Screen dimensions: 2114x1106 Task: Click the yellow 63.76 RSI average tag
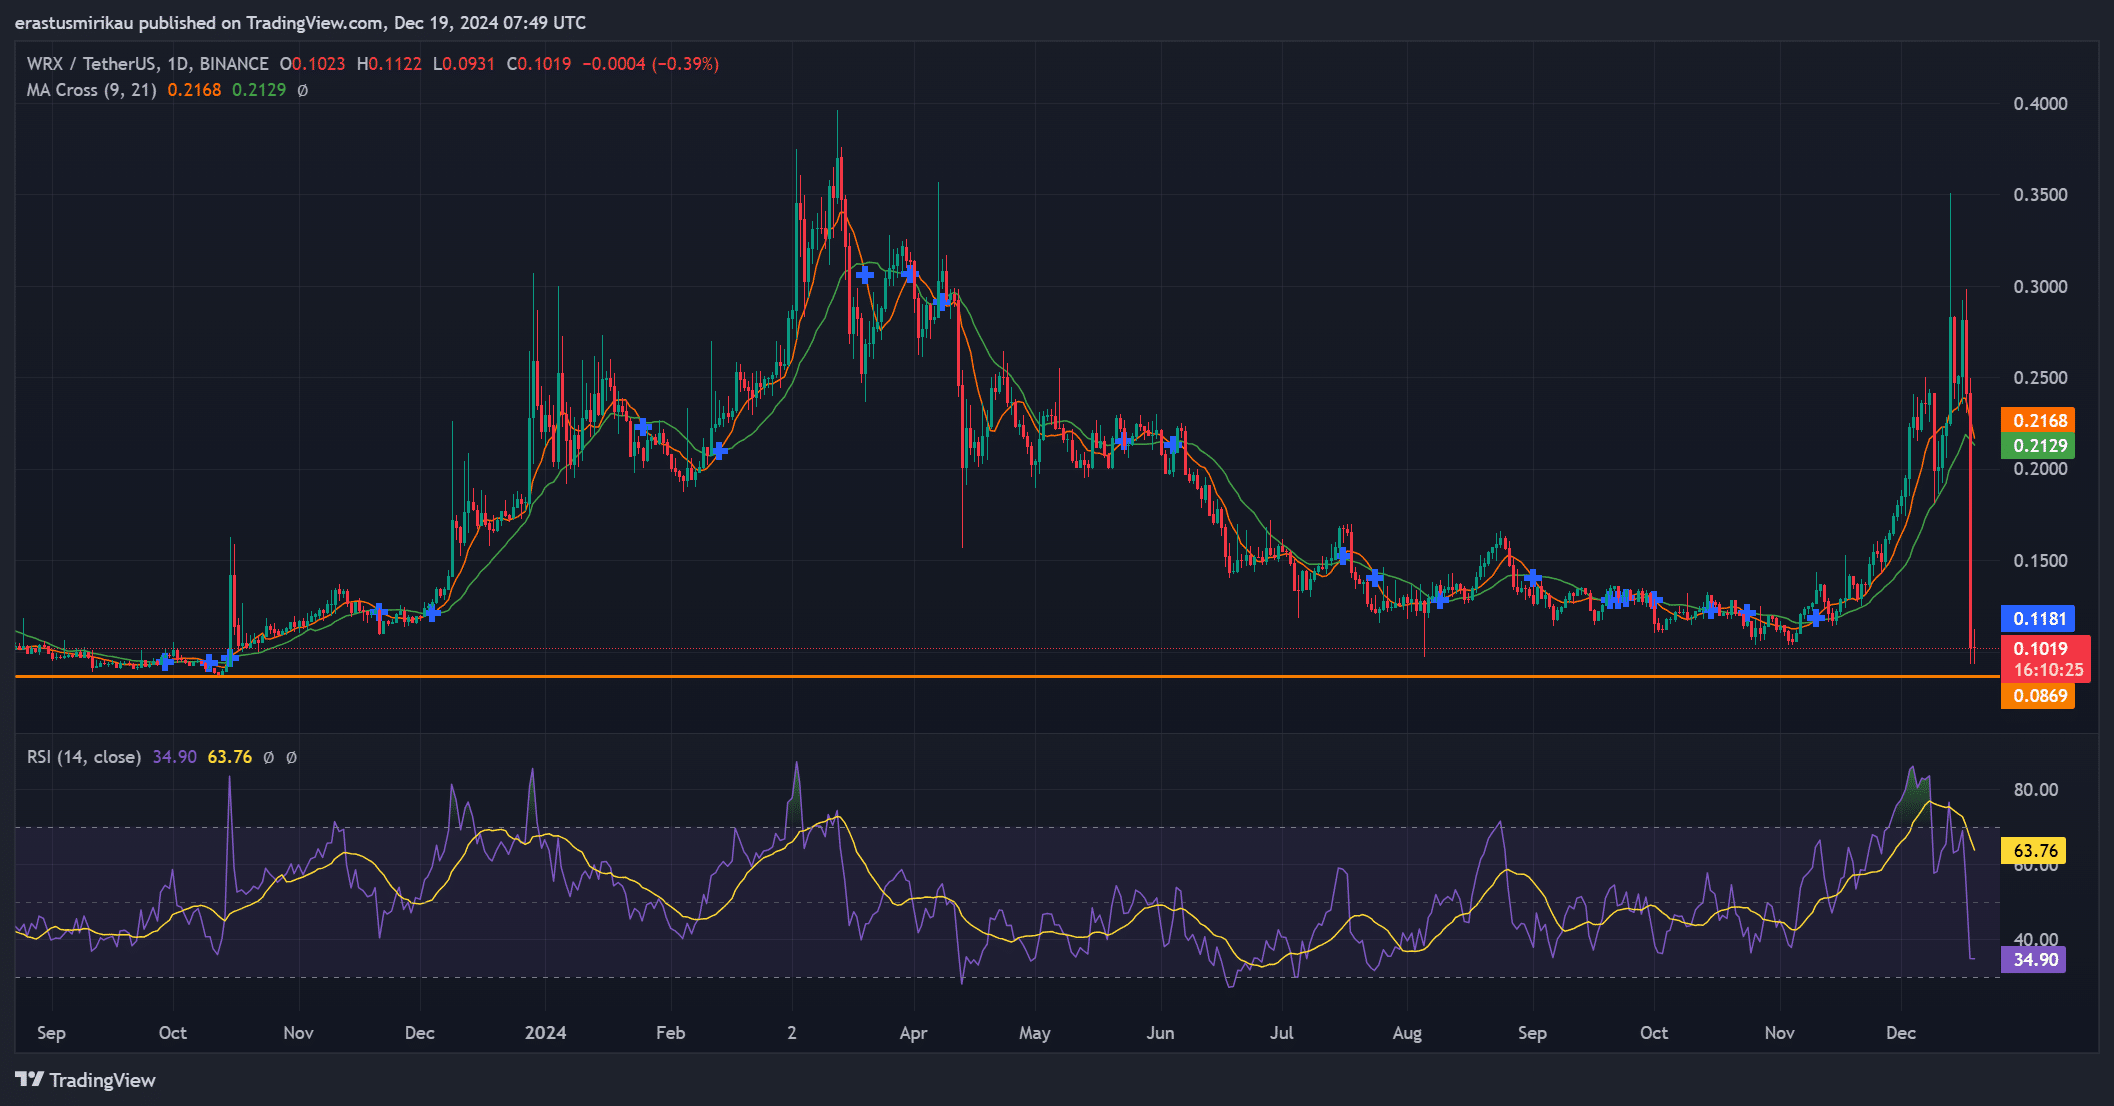2035,851
